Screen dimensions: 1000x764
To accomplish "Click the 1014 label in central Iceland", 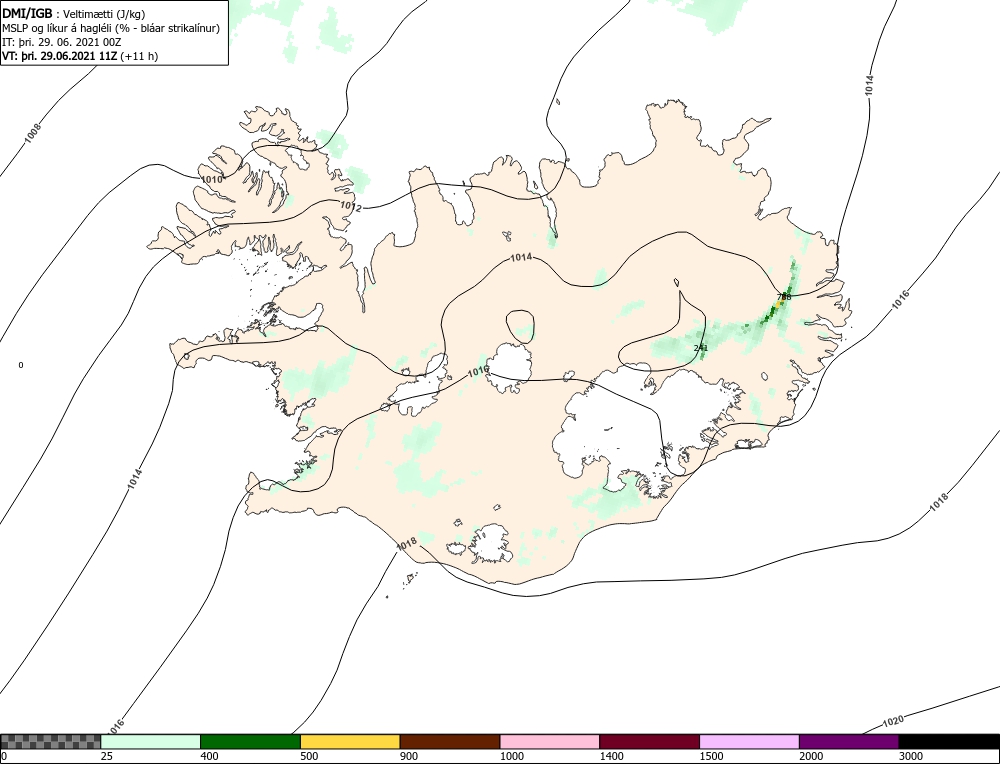I will pyautogui.click(x=521, y=257).
